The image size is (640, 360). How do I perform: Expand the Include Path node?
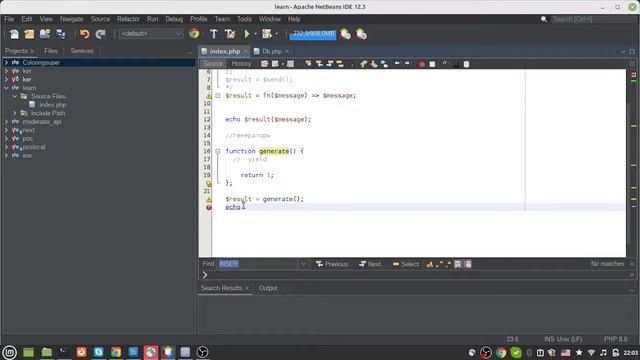(15, 113)
